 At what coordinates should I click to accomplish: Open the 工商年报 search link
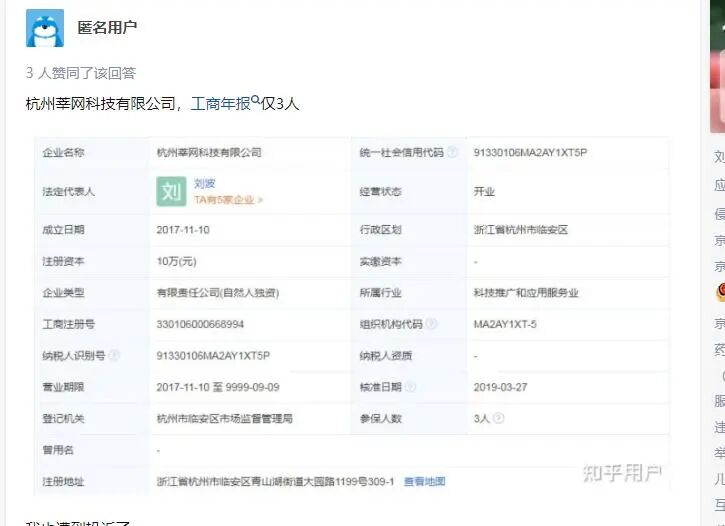pyautogui.click(x=221, y=104)
